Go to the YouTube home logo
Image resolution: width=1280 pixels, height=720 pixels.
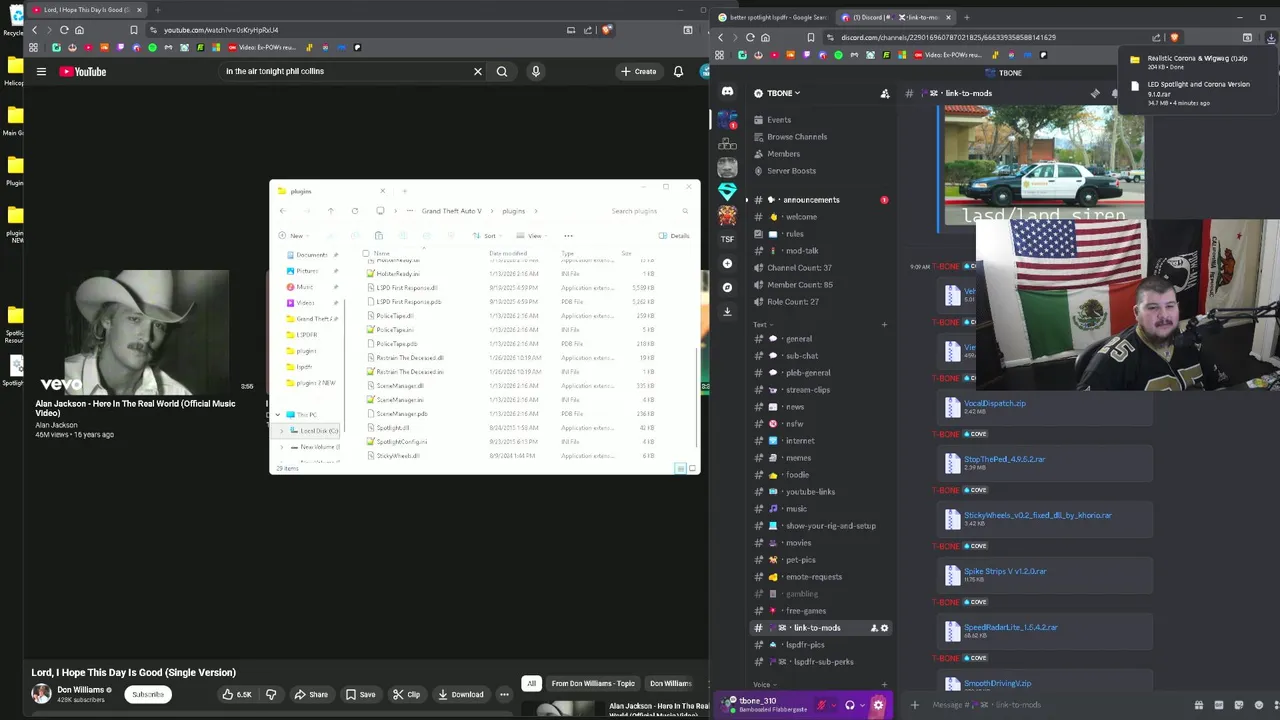click(82, 71)
